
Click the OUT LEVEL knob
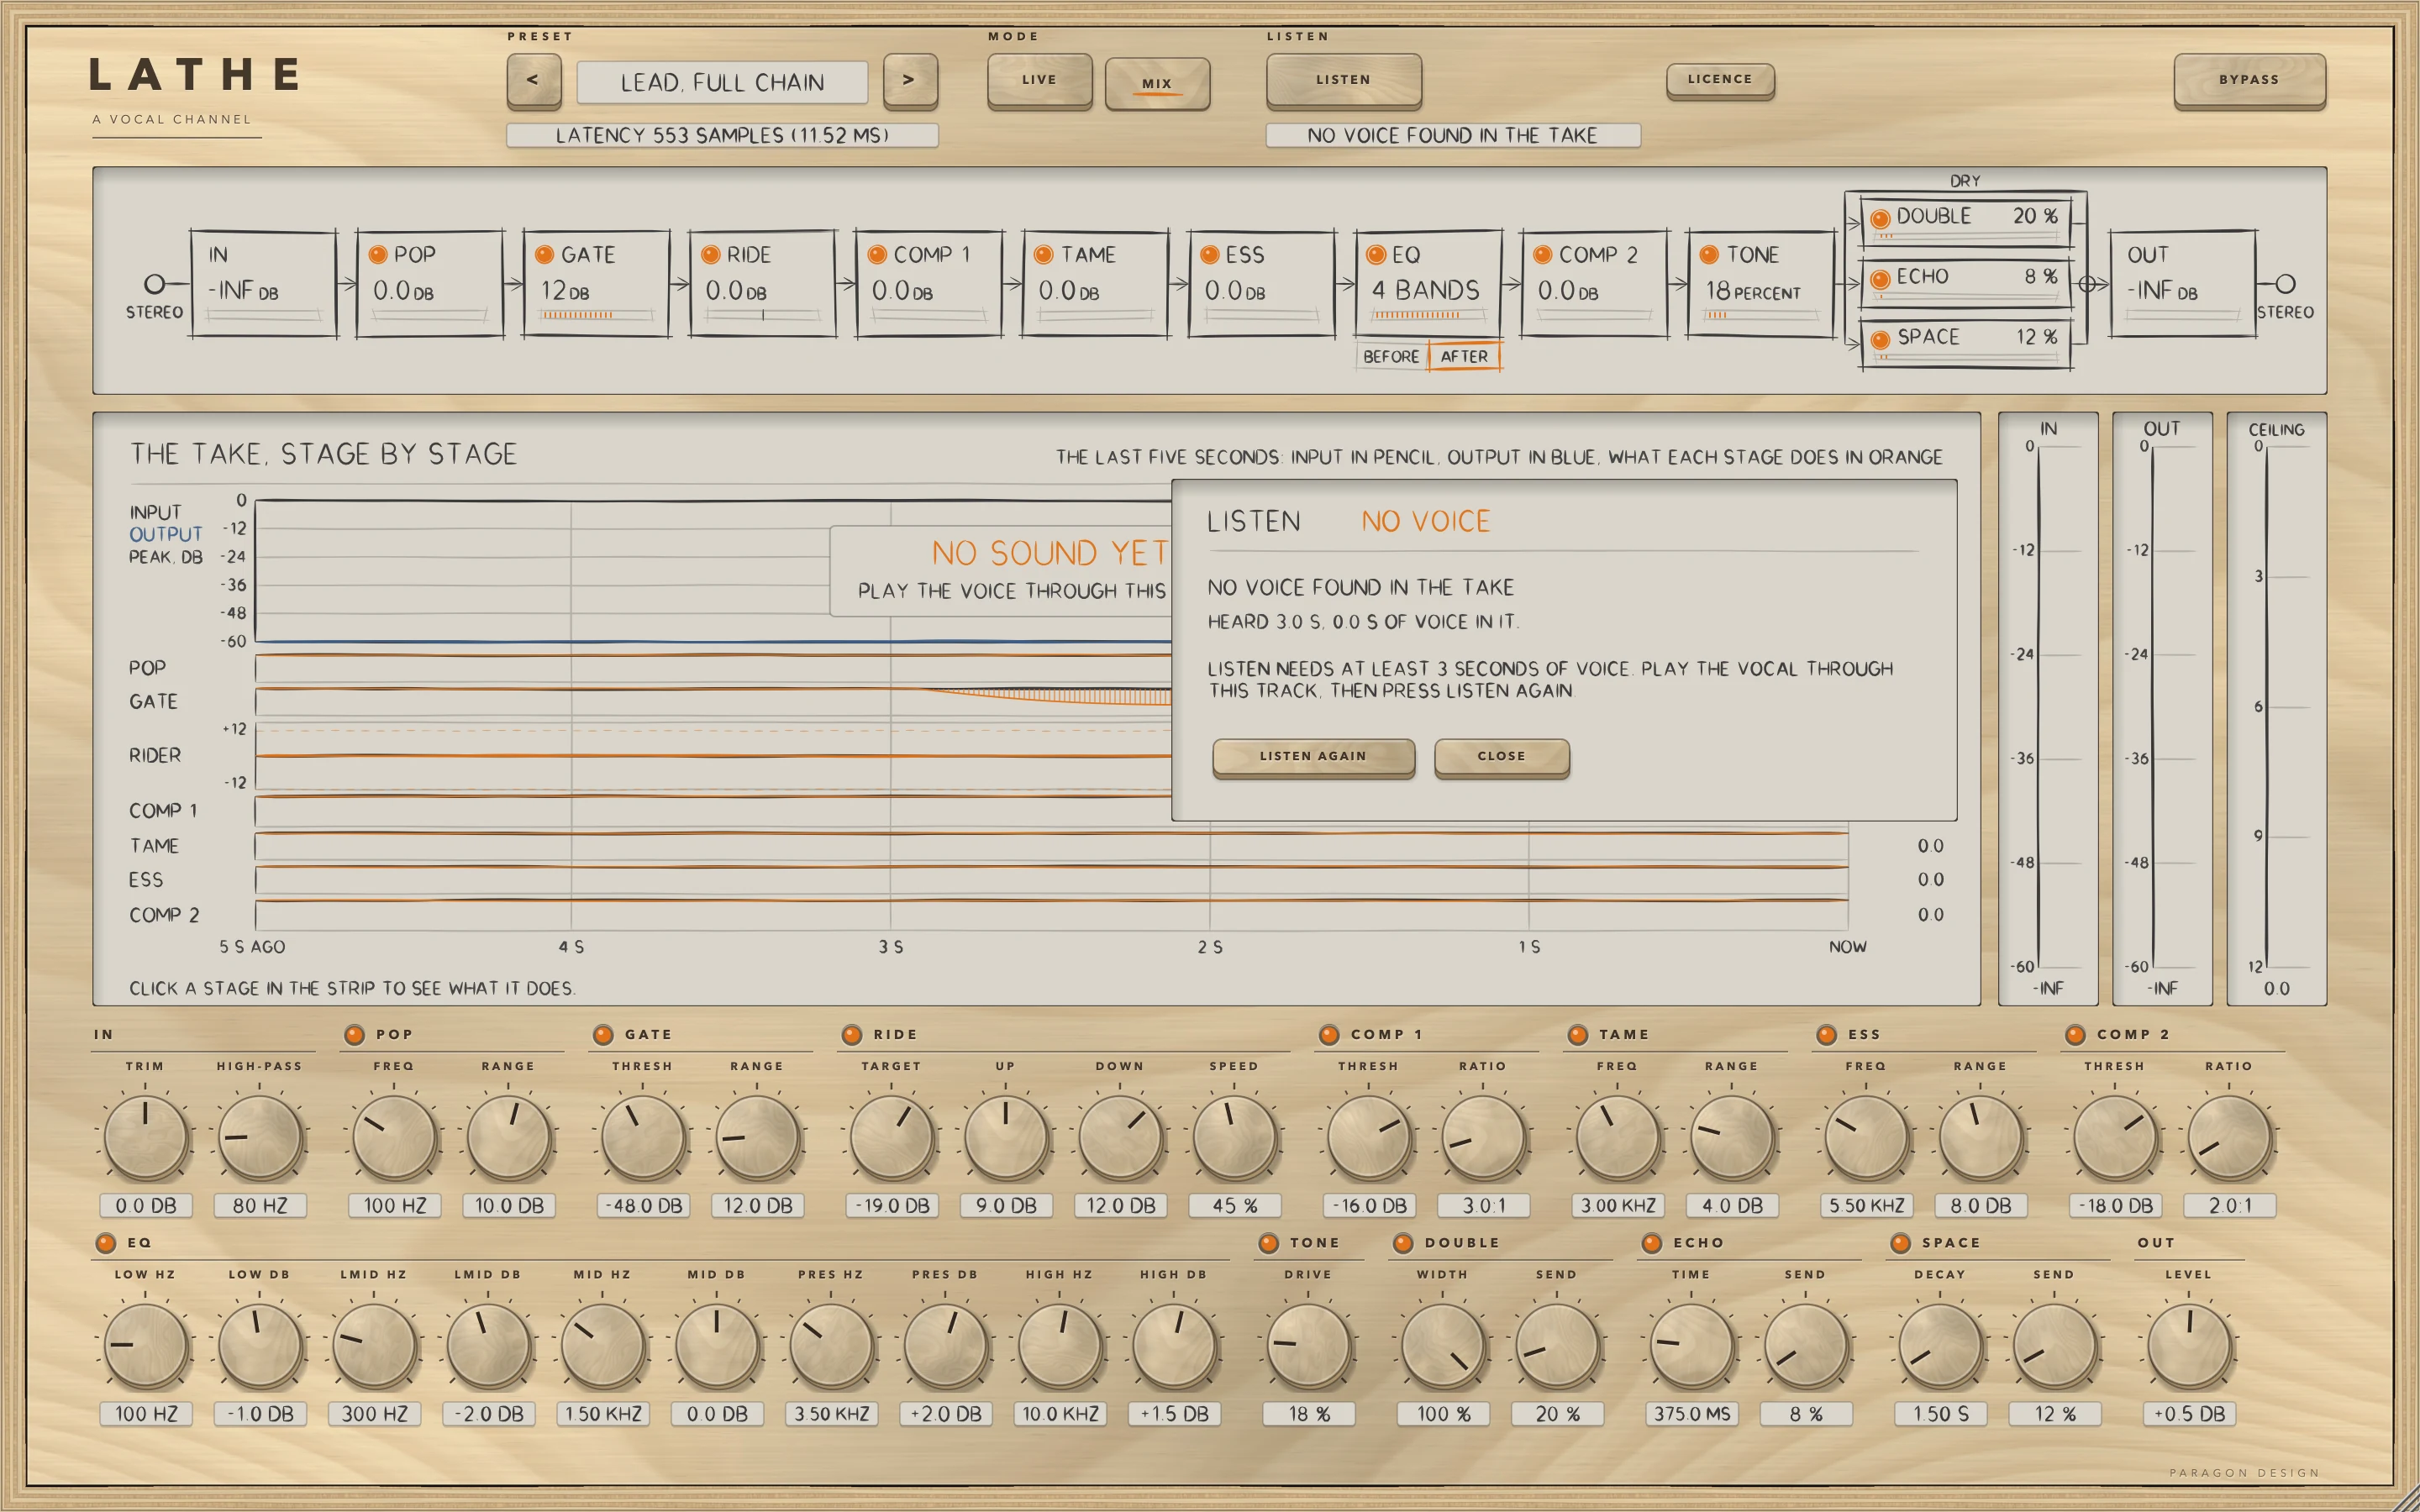pyautogui.click(x=2188, y=1346)
